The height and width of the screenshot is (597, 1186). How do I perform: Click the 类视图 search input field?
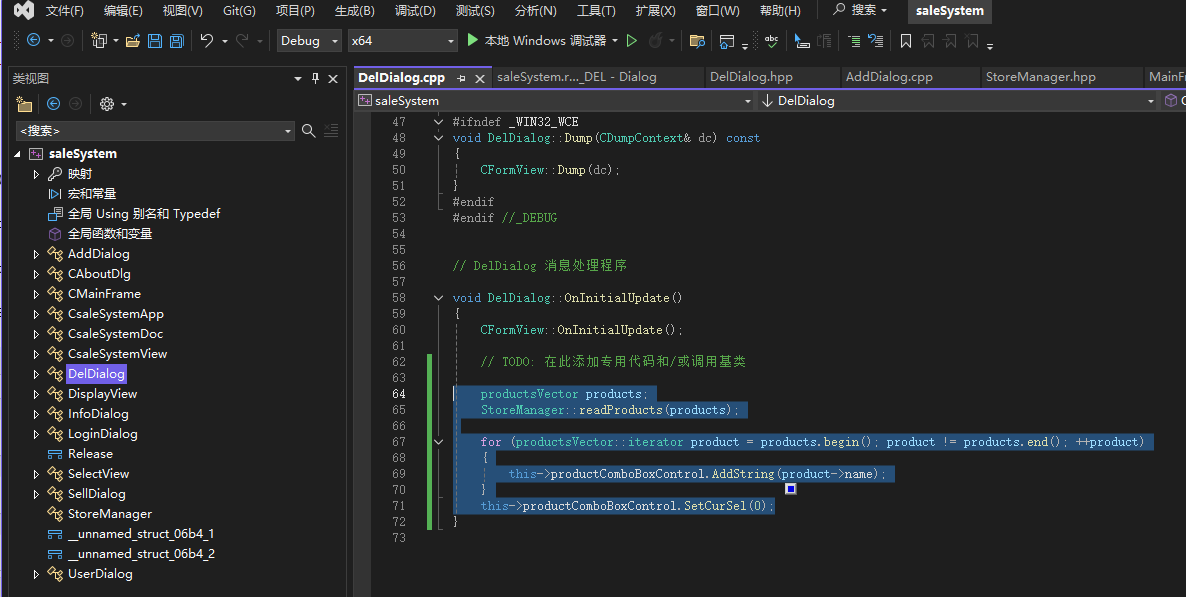tap(150, 131)
